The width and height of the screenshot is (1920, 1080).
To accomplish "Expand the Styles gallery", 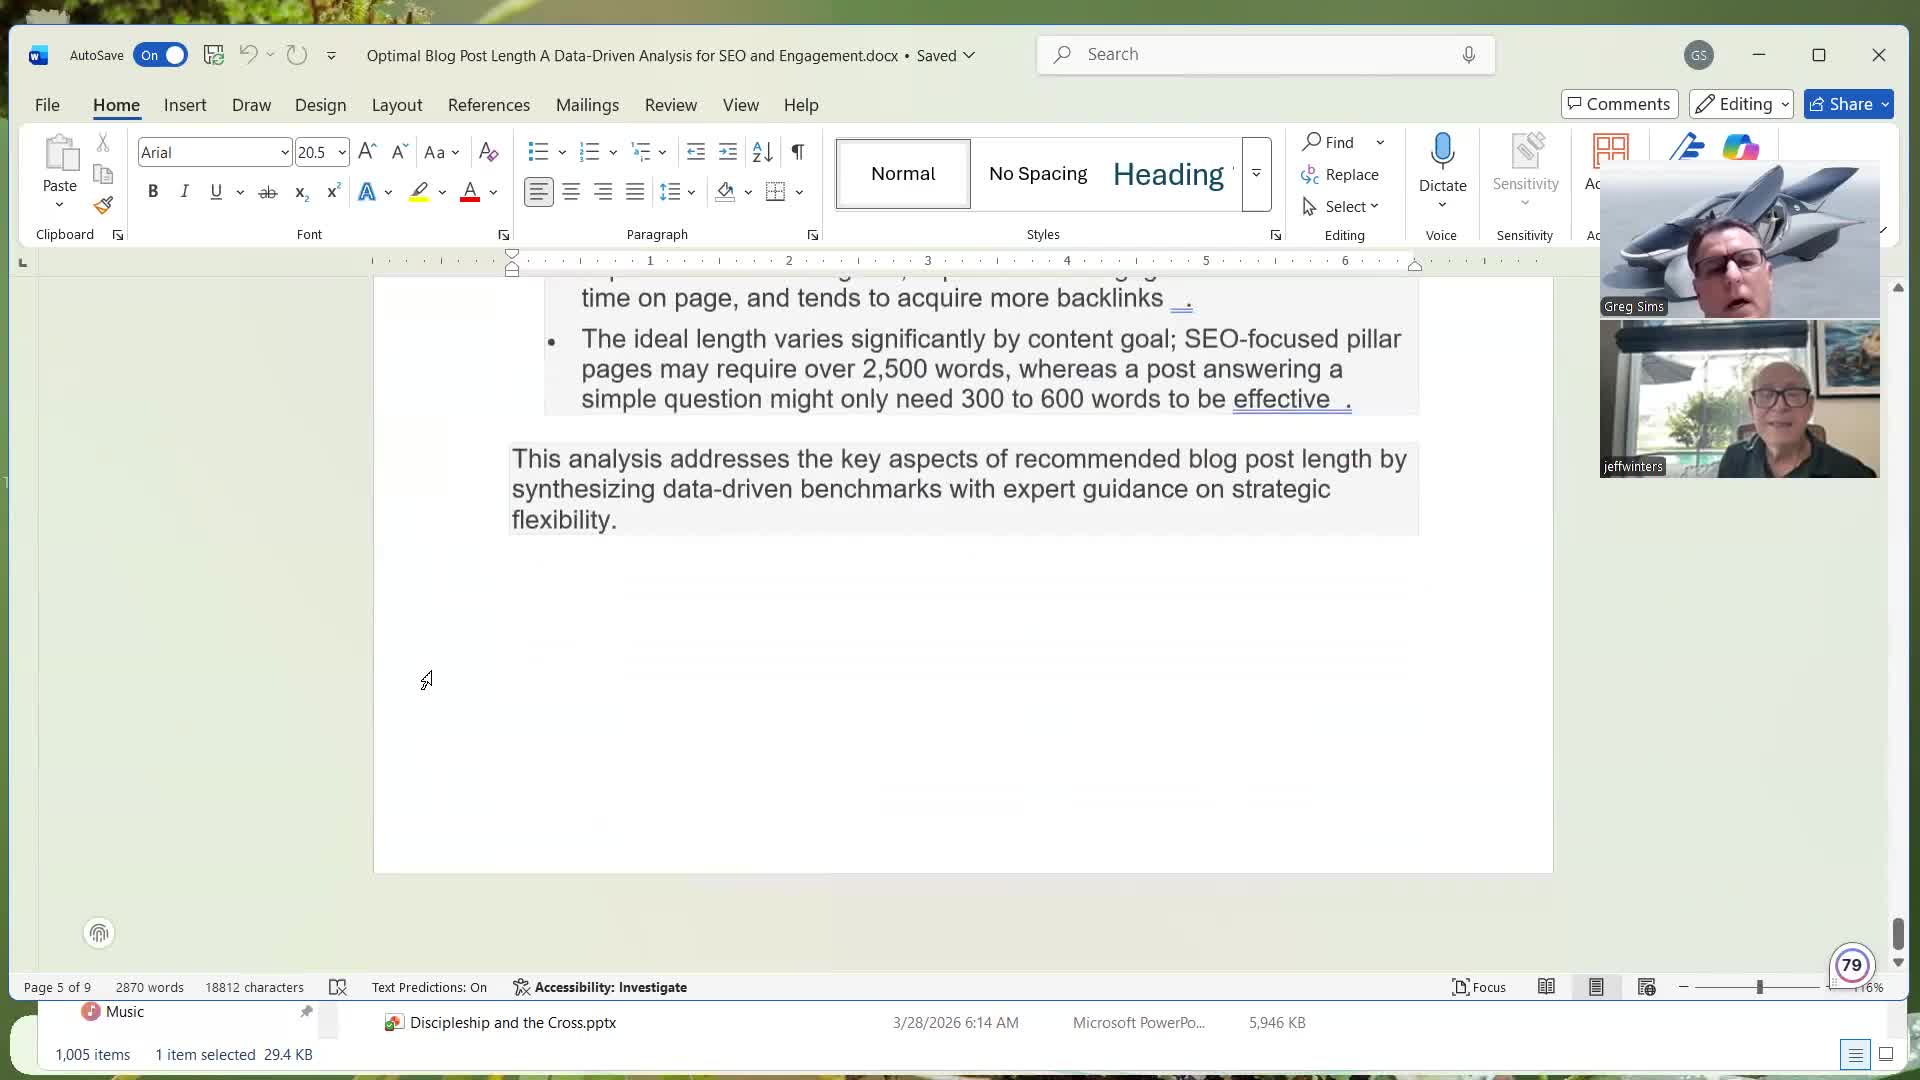I will point(1256,174).
